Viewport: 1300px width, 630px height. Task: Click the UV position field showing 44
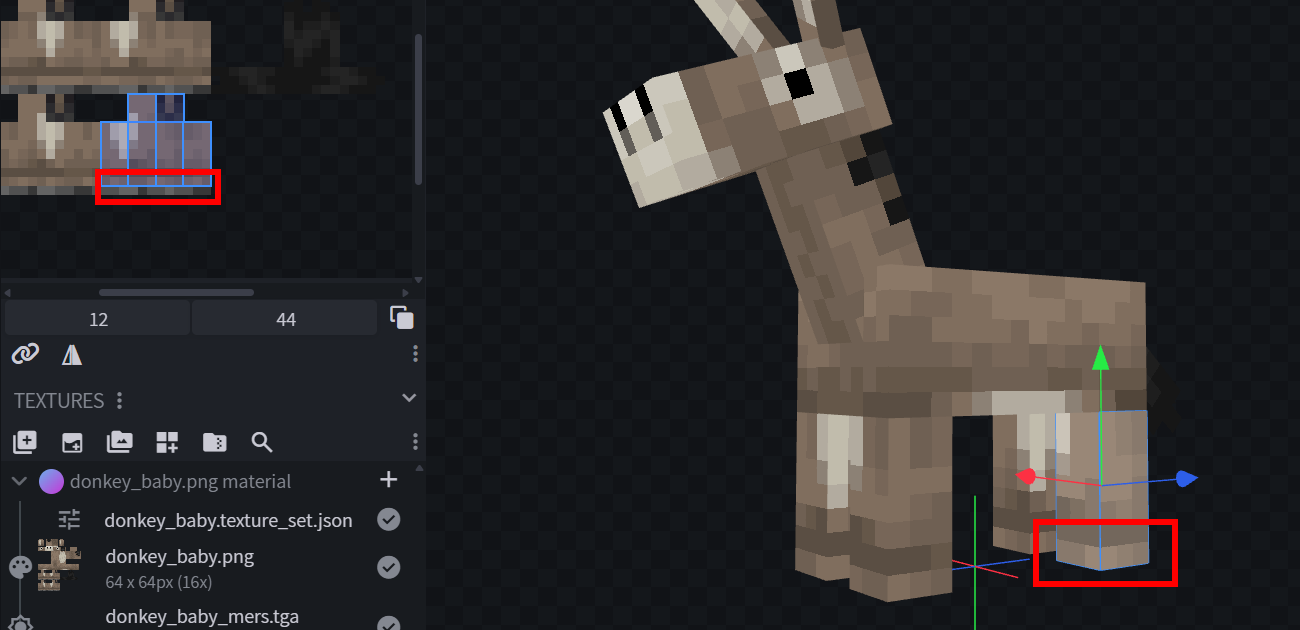click(x=286, y=319)
